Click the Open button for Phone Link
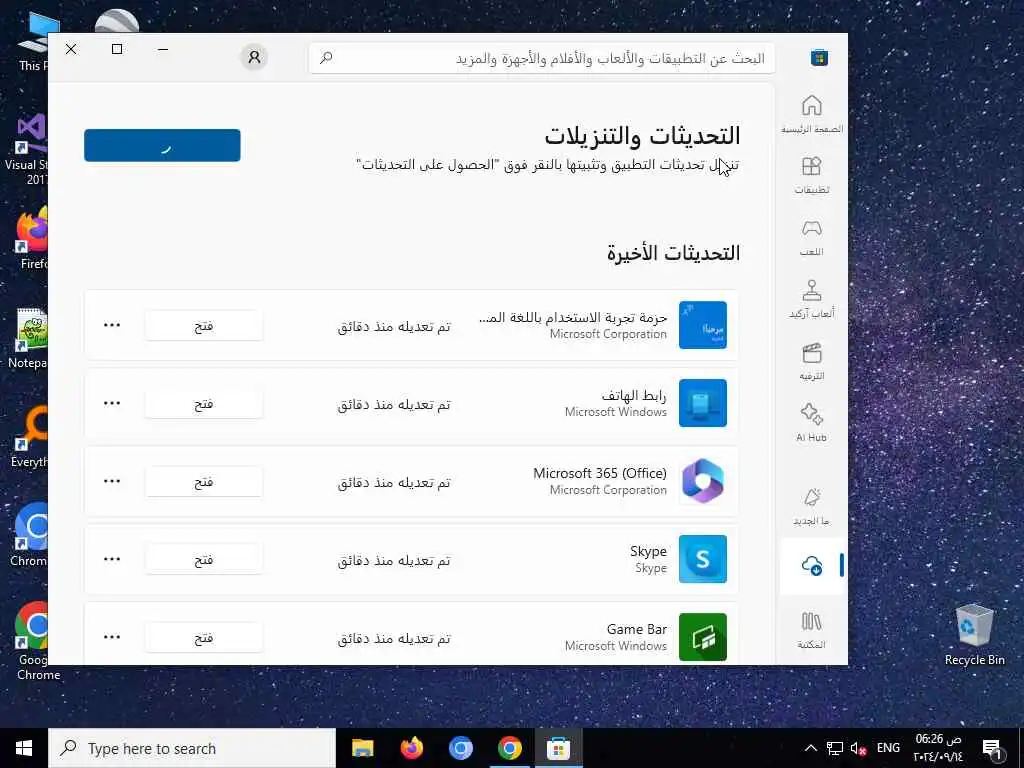 coord(204,404)
